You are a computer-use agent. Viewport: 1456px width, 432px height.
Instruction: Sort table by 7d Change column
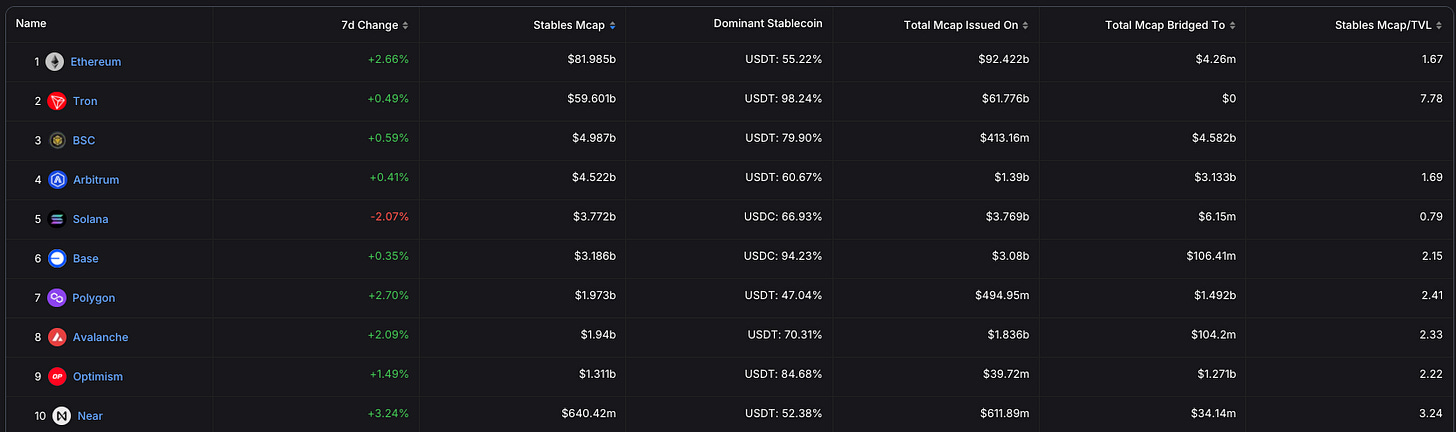pyautogui.click(x=405, y=25)
